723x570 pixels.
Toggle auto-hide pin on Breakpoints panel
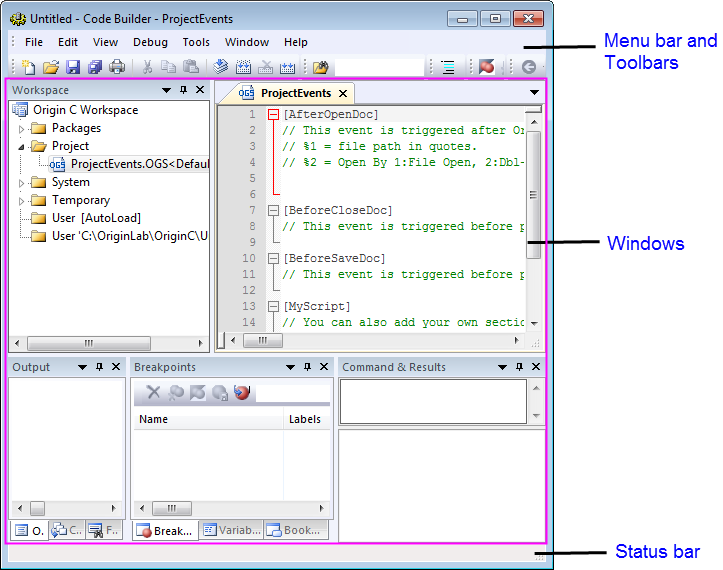307,367
